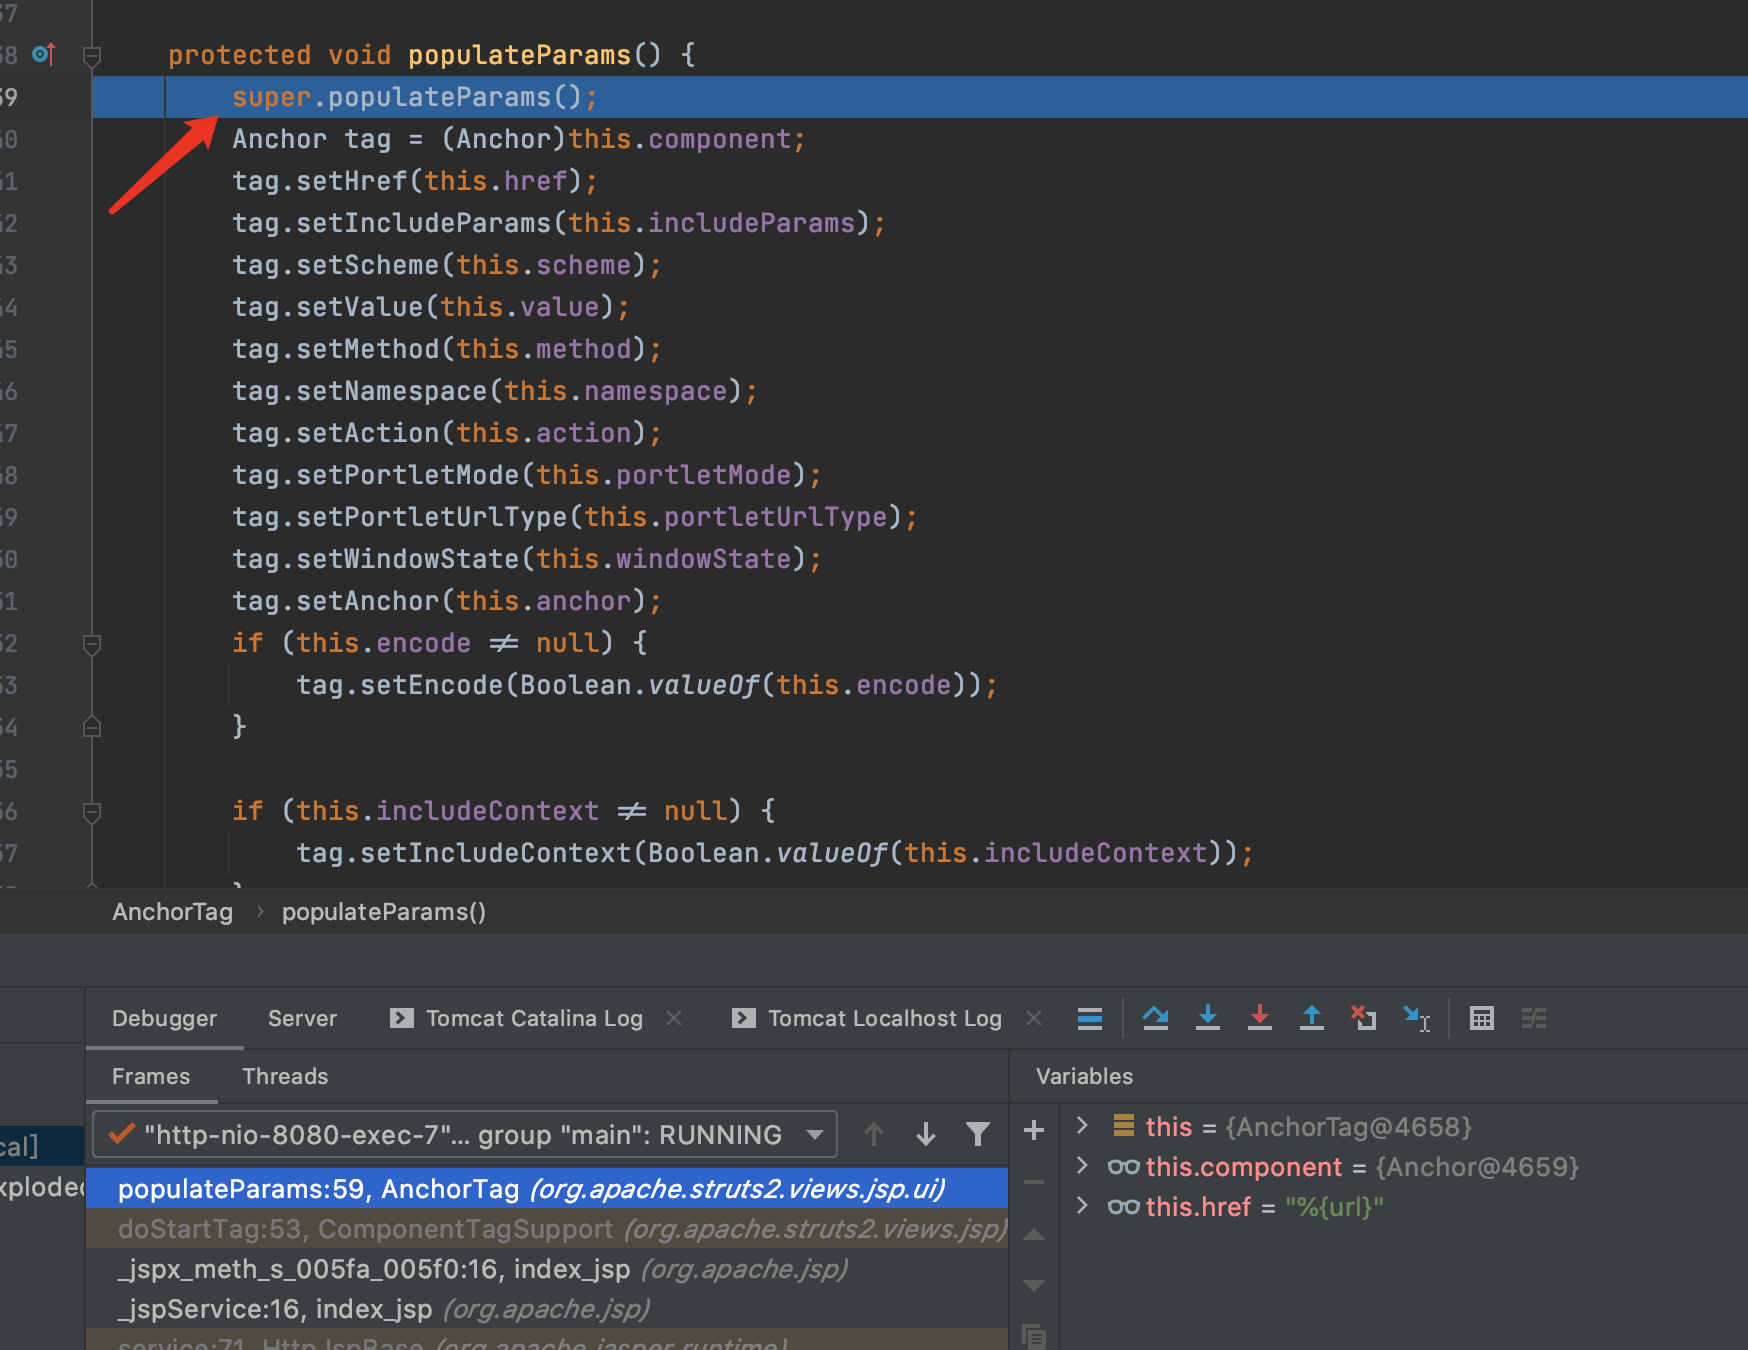Select _jspx_meth_s_005fa_005f0:16 frame
The height and width of the screenshot is (1350, 1748).
[x=547, y=1269]
